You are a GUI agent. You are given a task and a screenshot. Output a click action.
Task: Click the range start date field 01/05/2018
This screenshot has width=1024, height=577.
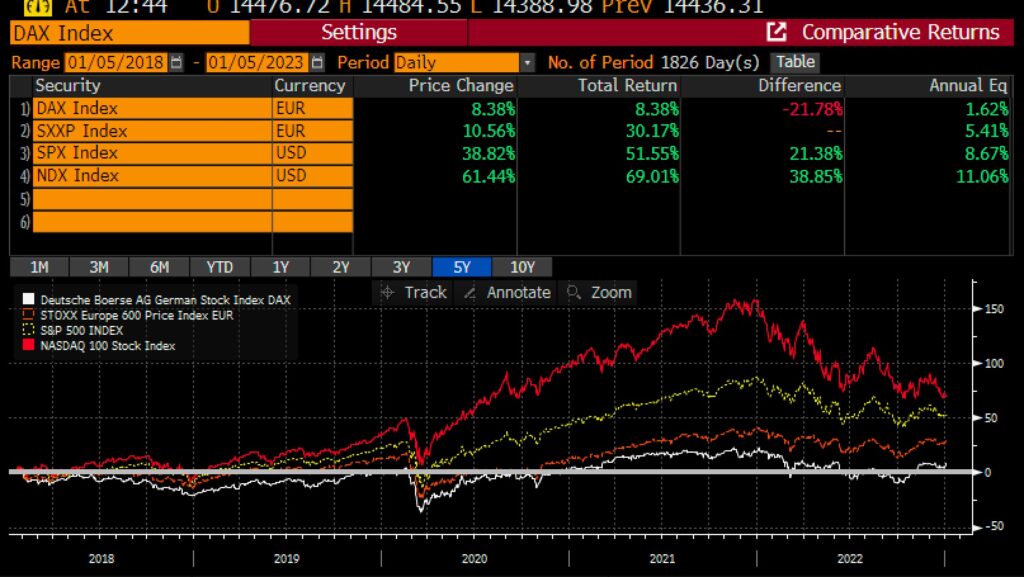tap(116, 63)
